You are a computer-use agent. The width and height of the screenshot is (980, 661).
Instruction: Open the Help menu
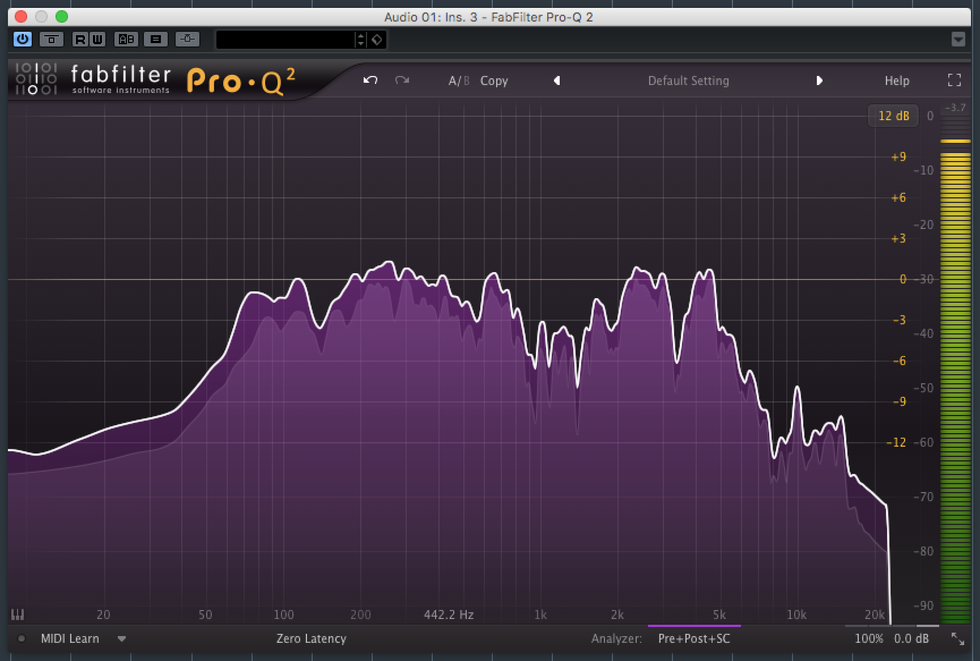pos(897,81)
